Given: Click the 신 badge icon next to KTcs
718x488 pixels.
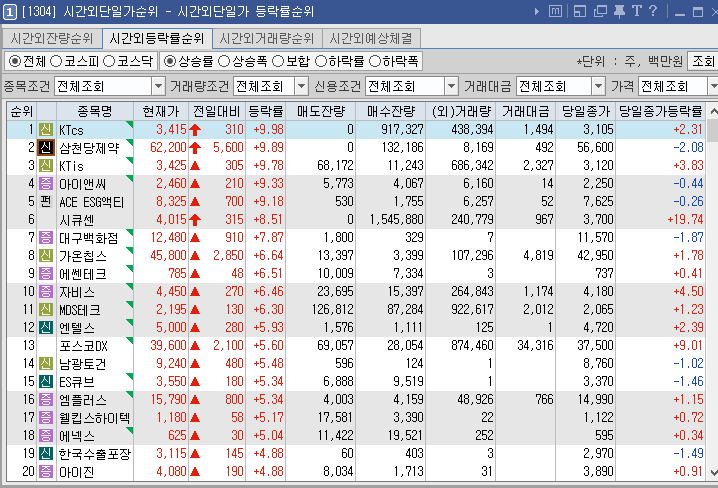Looking at the screenshot, I should (x=45, y=130).
